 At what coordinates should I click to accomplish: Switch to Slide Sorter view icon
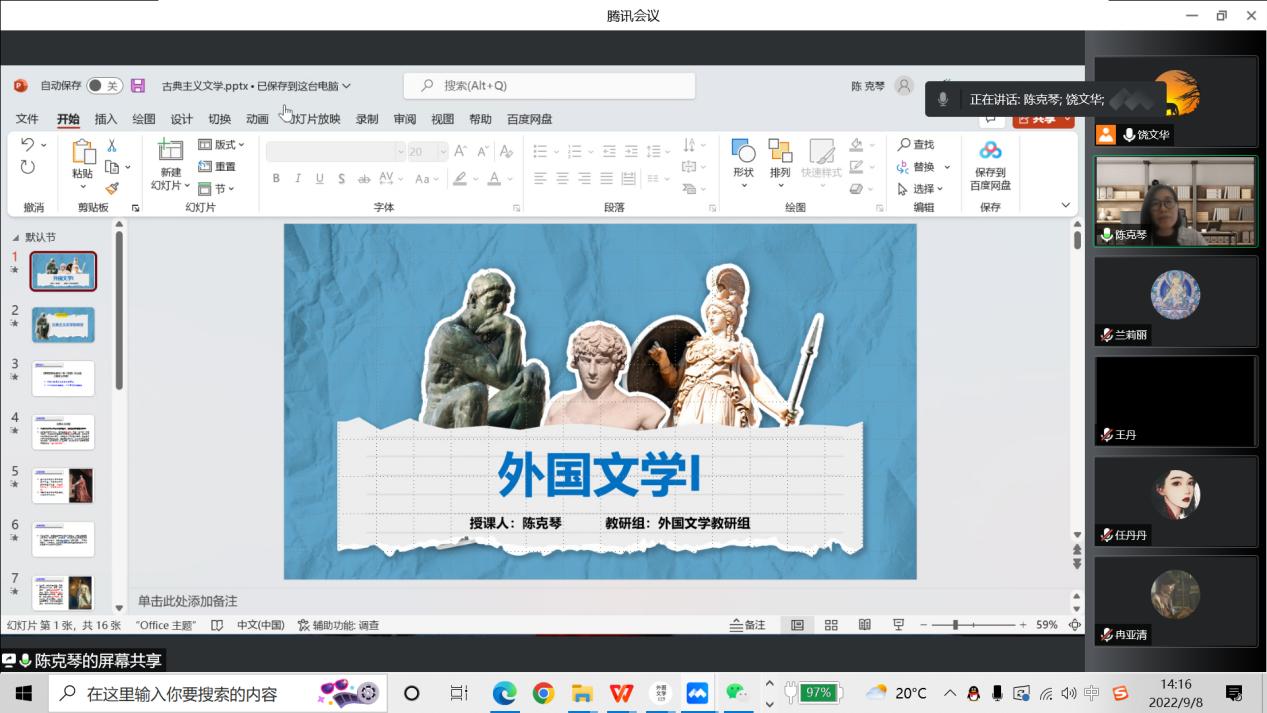831,625
